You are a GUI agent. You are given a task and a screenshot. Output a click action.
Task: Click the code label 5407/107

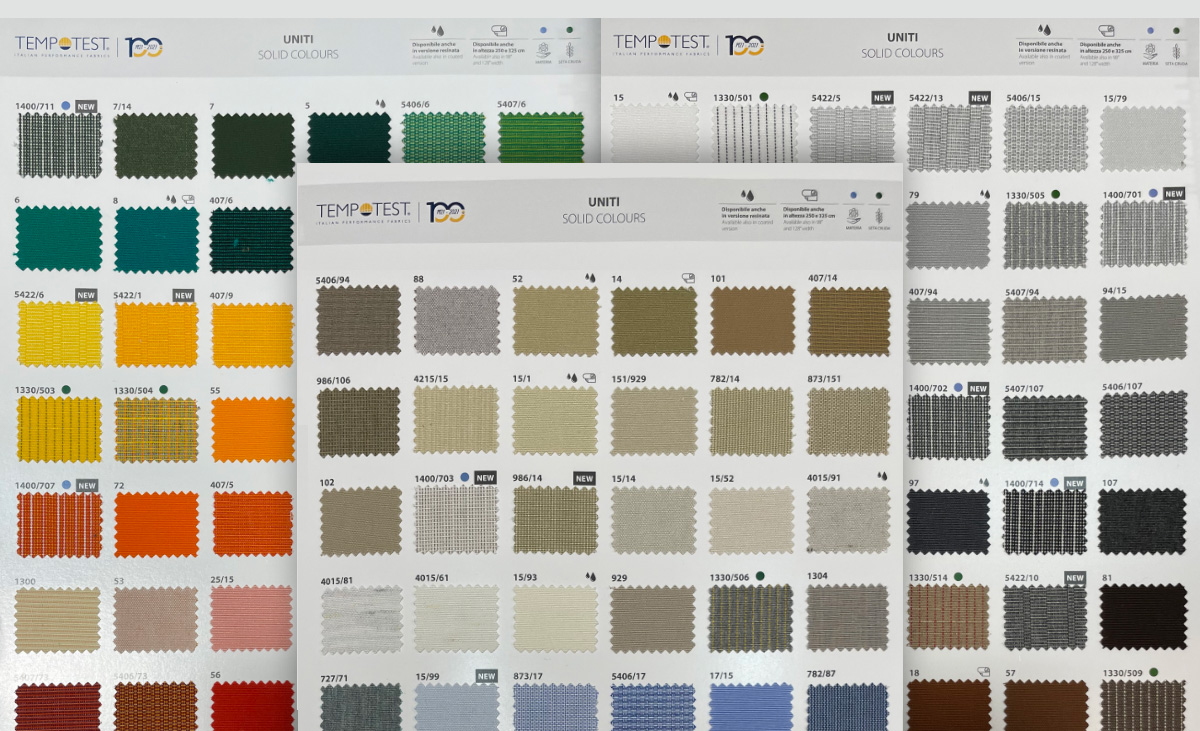tap(1023, 387)
